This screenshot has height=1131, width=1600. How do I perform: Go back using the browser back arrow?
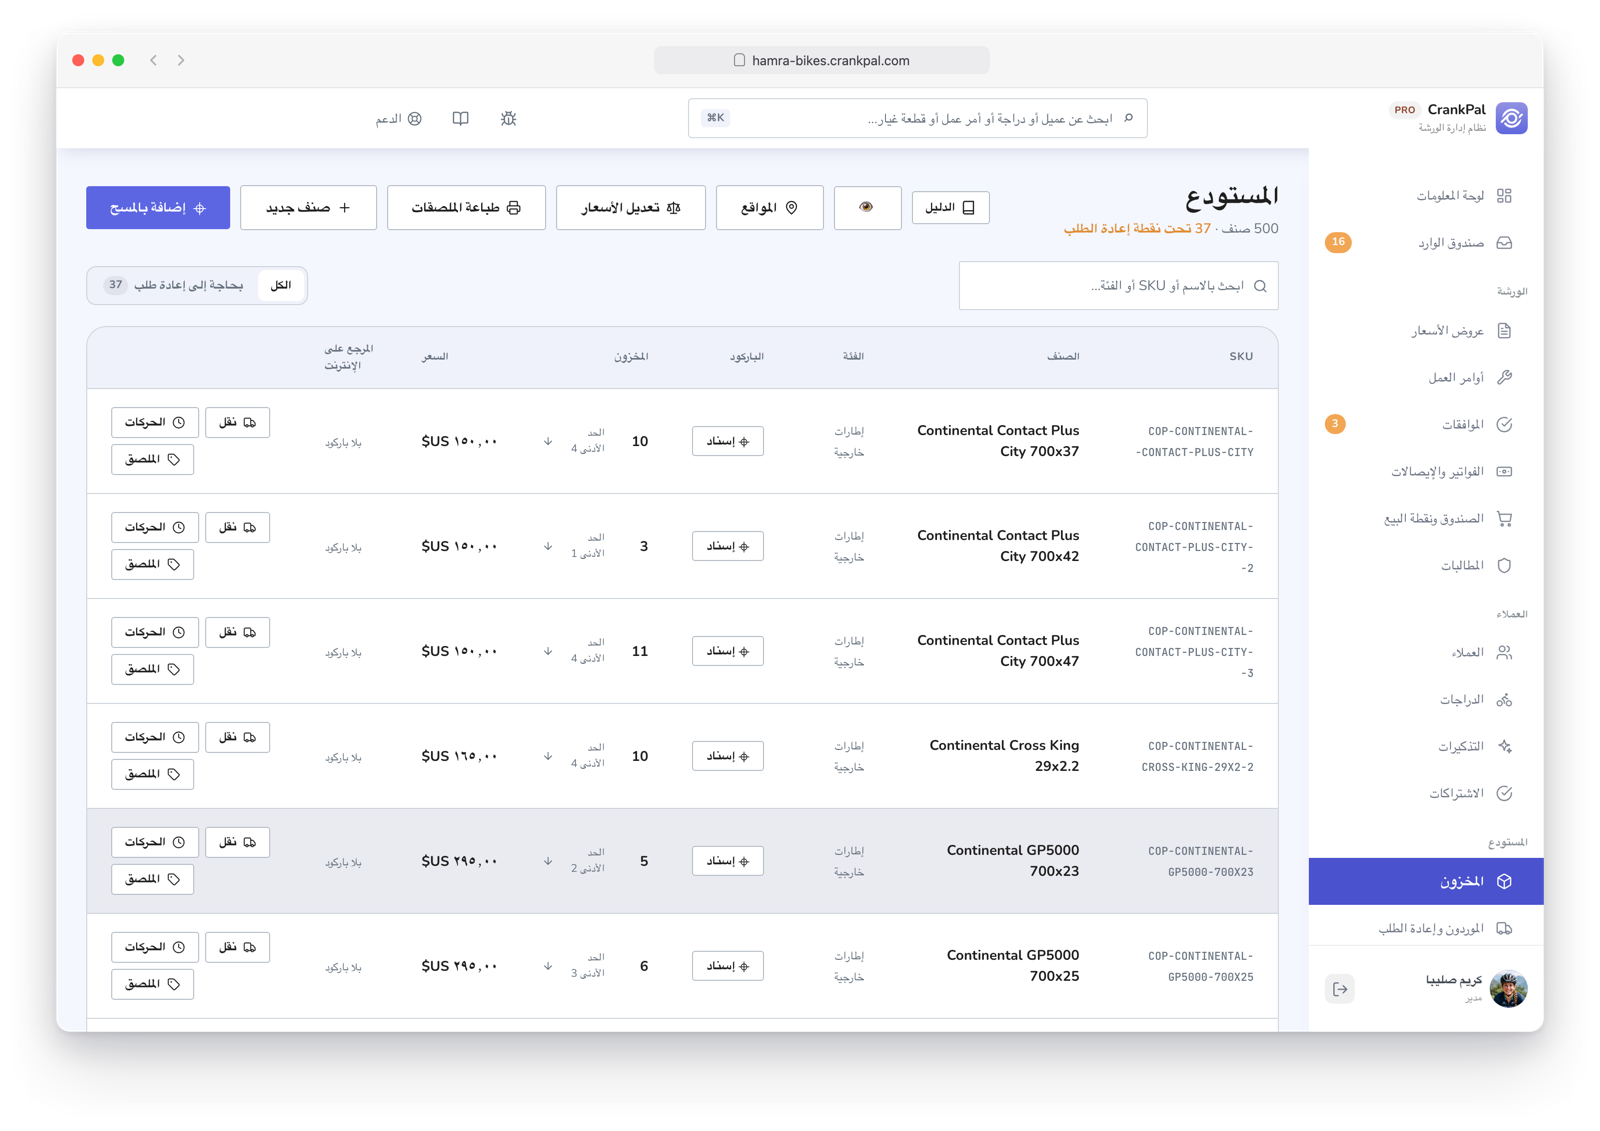tap(154, 60)
